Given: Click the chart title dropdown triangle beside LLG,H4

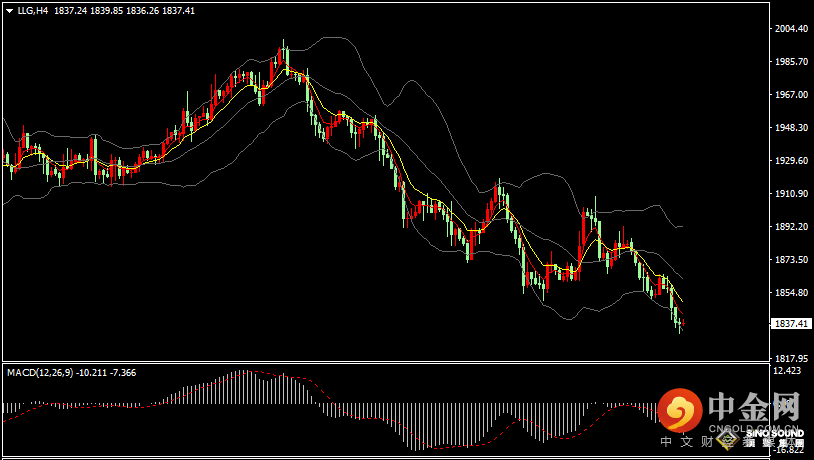Looking at the screenshot, I should pyautogui.click(x=9, y=11).
